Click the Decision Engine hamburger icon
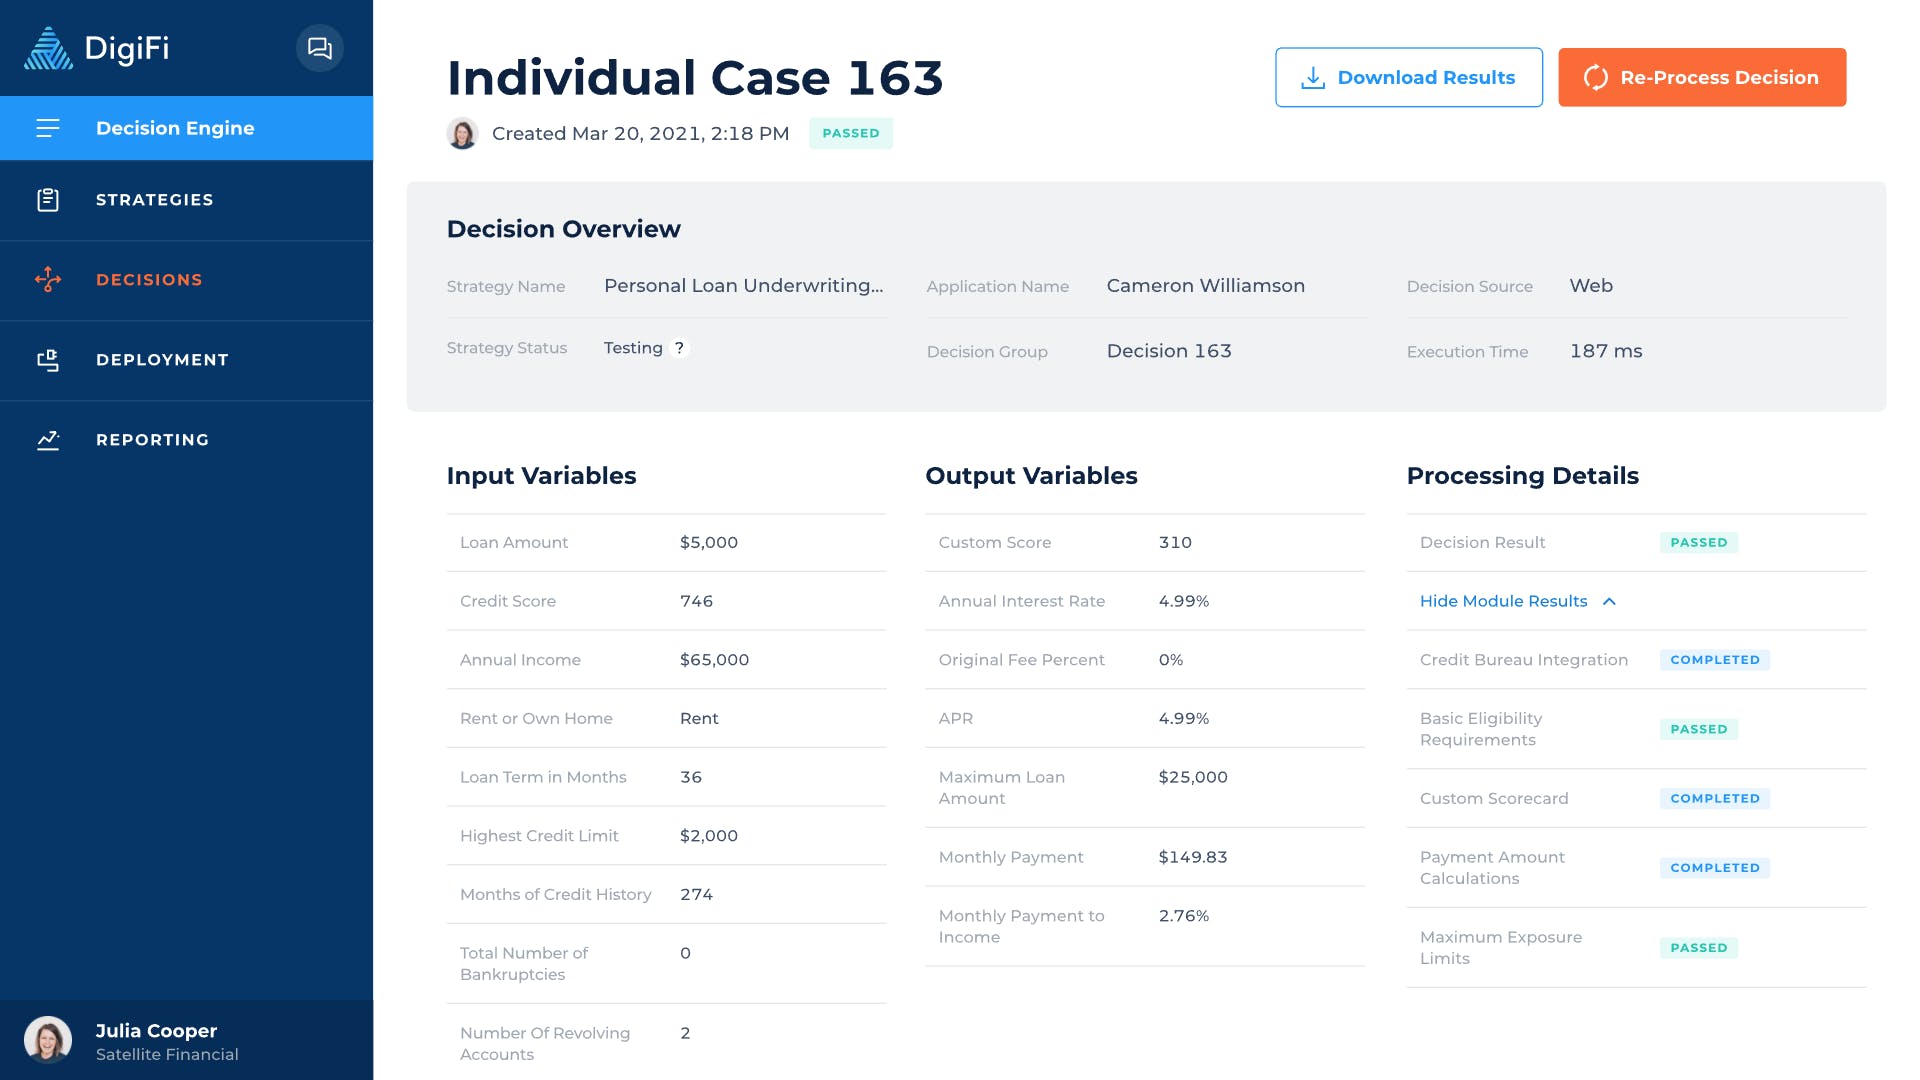 click(48, 128)
